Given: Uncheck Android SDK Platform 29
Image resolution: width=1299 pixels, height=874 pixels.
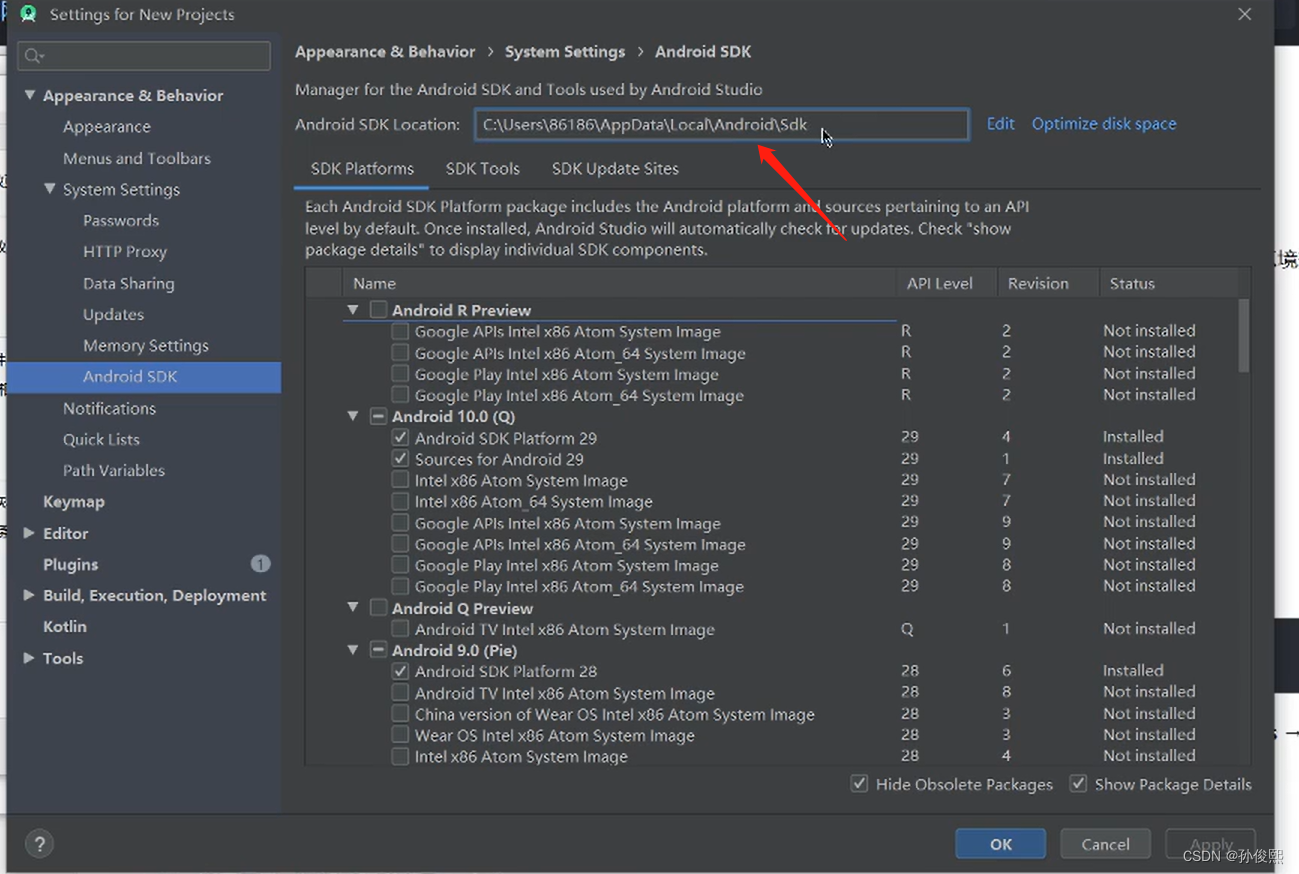Looking at the screenshot, I should [x=400, y=437].
